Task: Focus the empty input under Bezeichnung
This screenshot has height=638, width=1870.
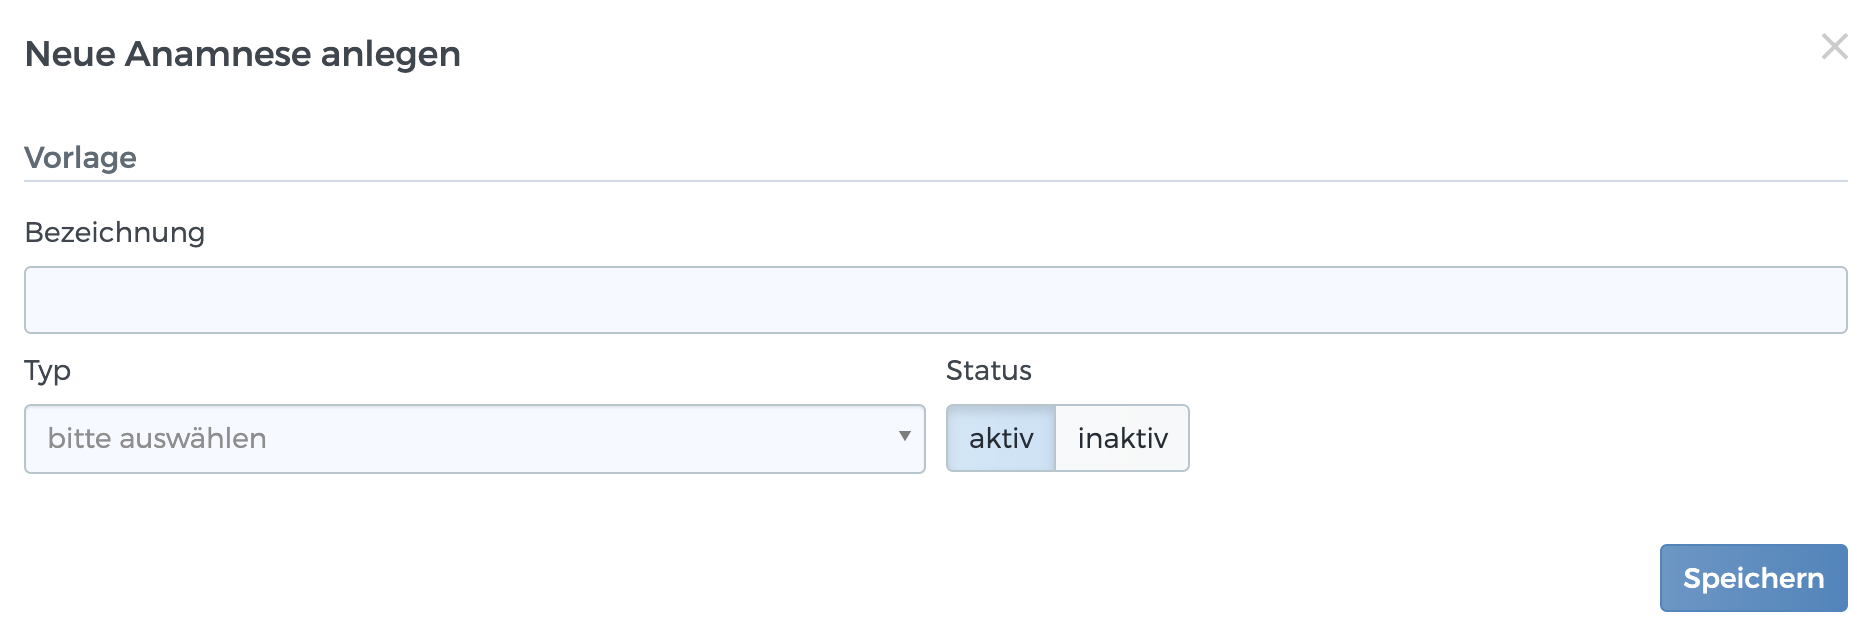Action: pyautogui.click(x=935, y=300)
